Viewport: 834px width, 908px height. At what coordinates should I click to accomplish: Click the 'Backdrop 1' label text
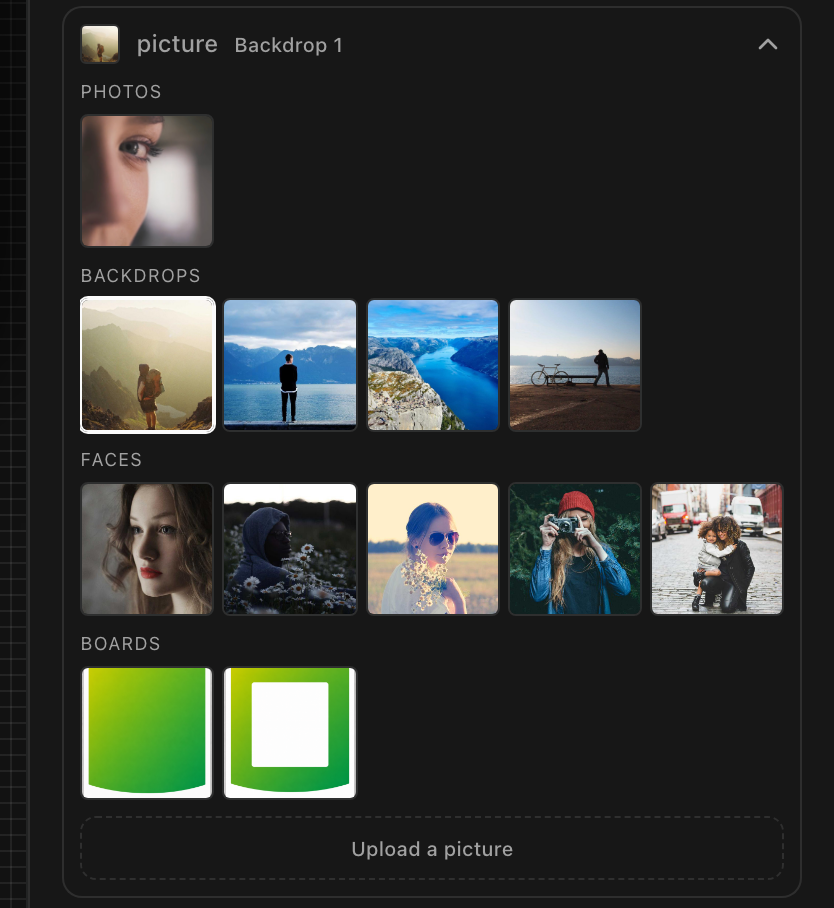[288, 45]
